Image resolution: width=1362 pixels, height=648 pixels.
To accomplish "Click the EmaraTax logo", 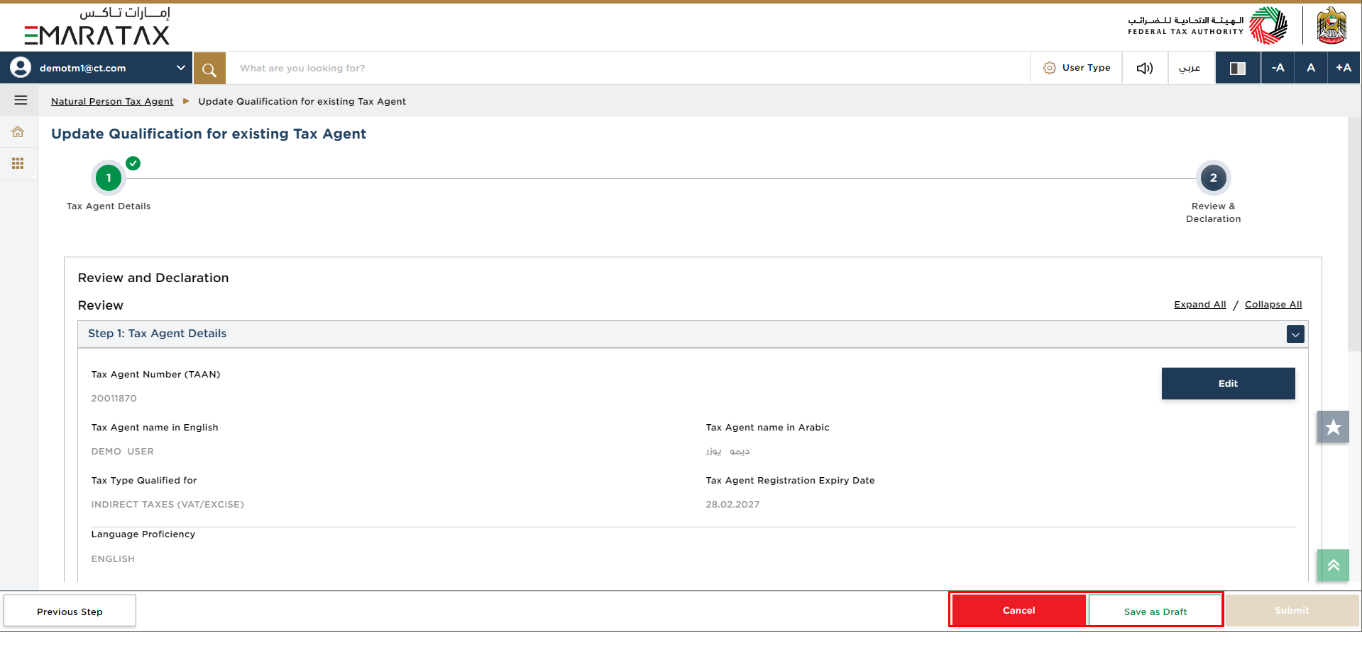I will point(97,27).
